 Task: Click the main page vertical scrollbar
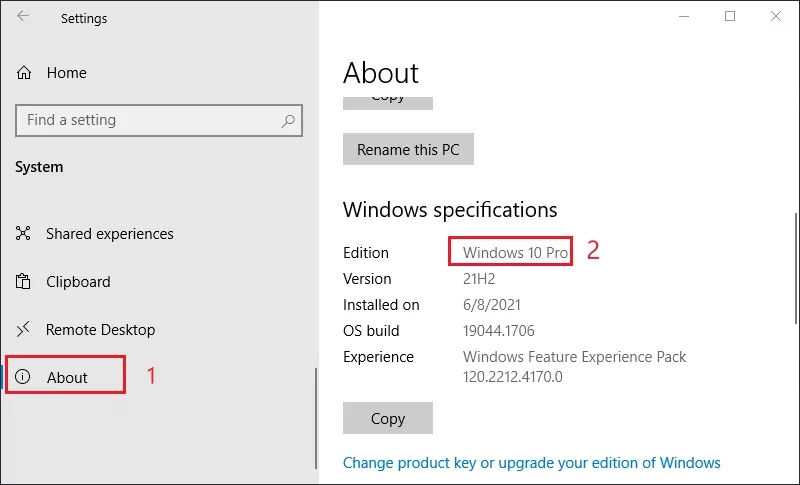coord(796,268)
